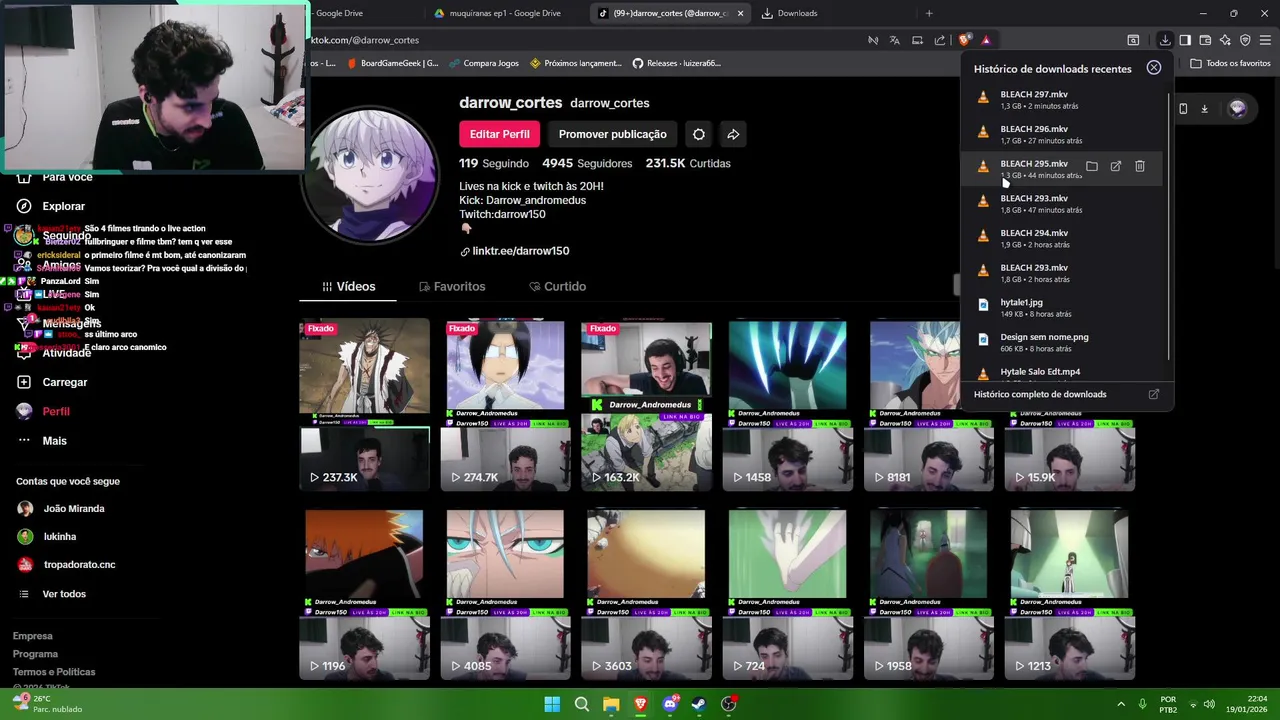Click the 119 Seguindo count

(x=494, y=163)
